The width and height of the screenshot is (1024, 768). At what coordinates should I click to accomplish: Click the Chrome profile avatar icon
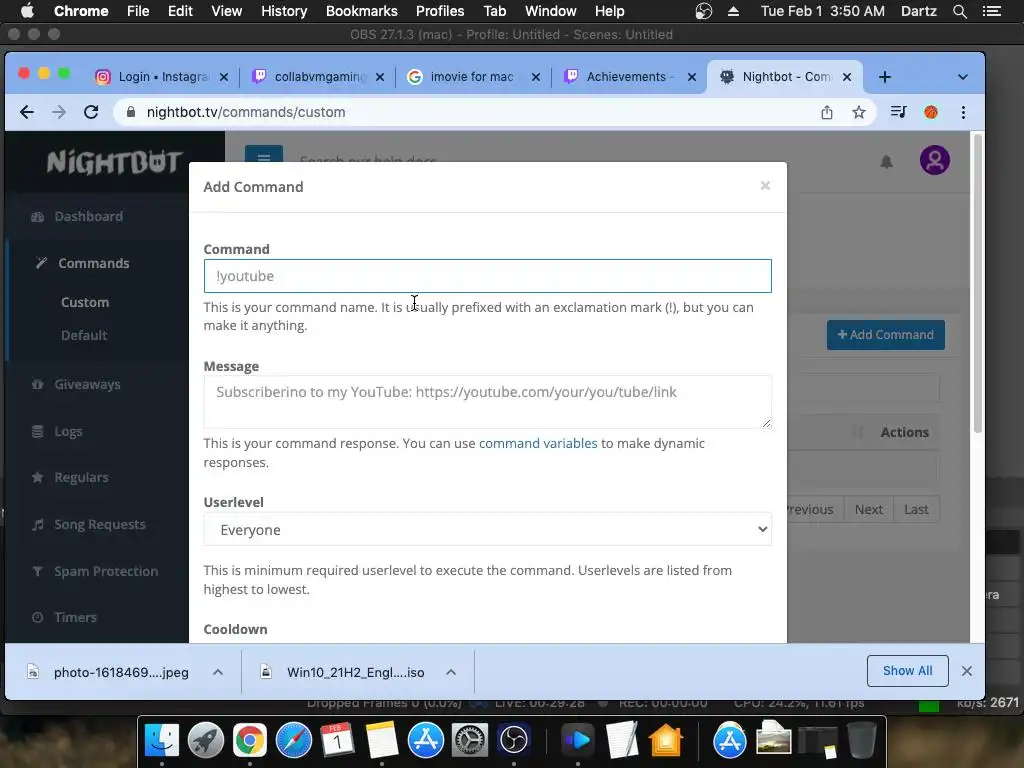[x=931, y=112]
